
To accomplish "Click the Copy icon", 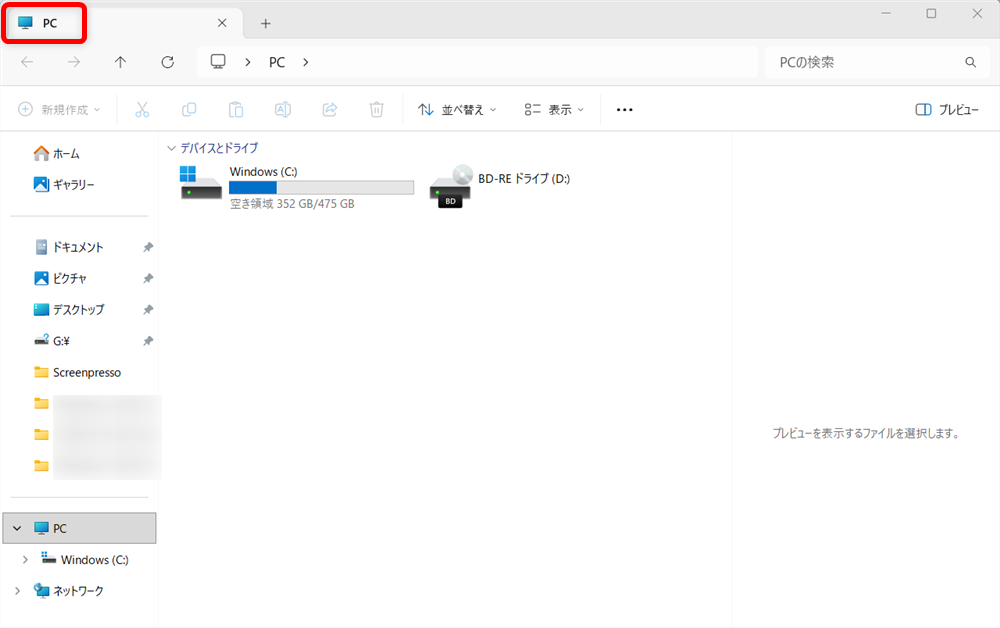I will [189, 109].
